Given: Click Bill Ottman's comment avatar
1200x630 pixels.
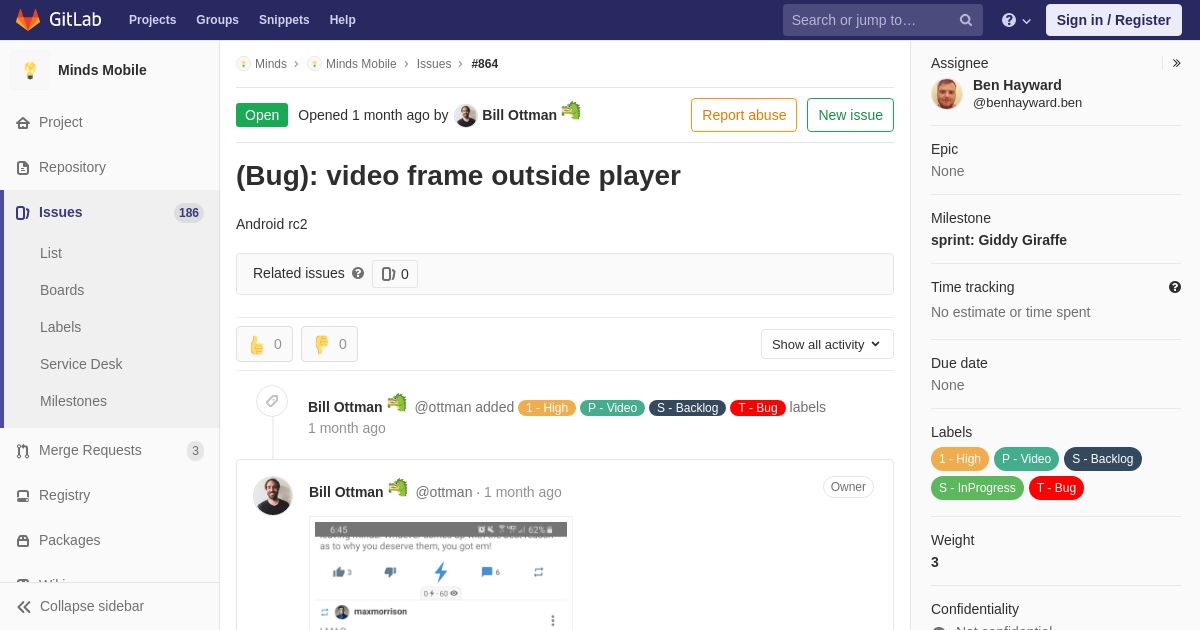Looking at the screenshot, I should [x=272, y=495].
